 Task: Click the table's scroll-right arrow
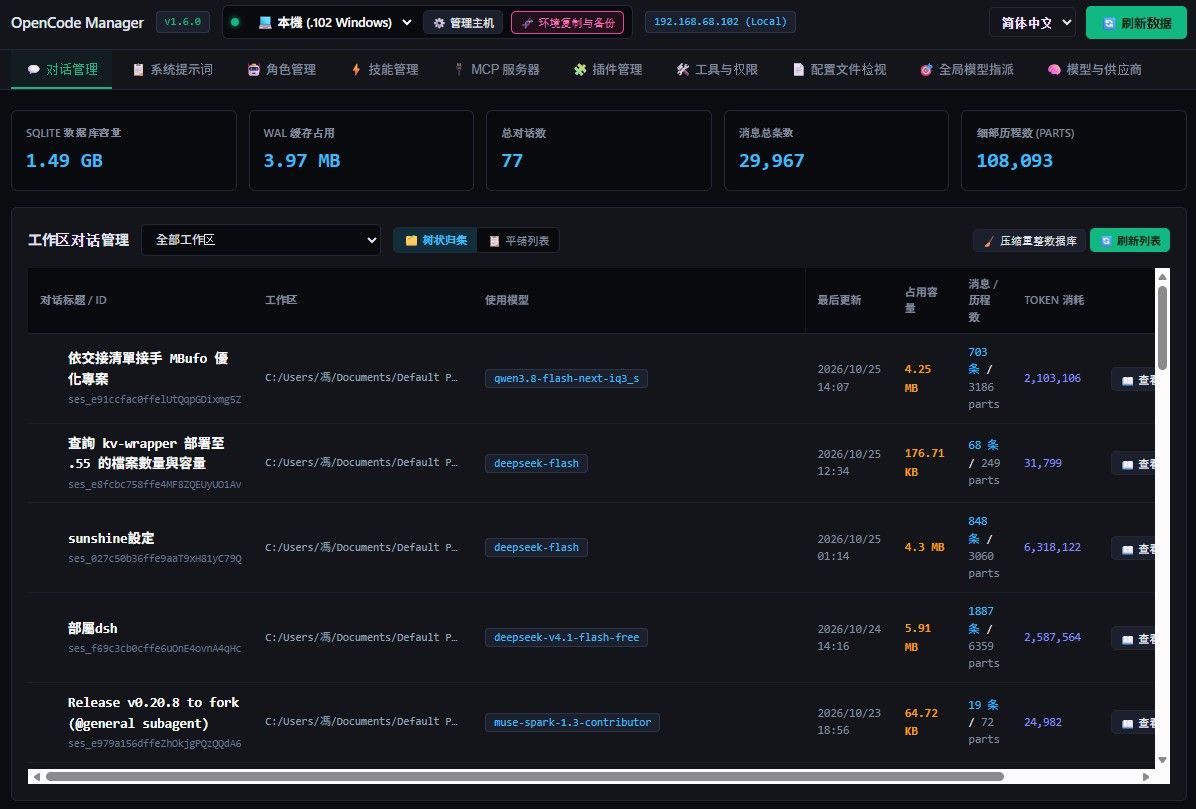tap(1146, 776)
